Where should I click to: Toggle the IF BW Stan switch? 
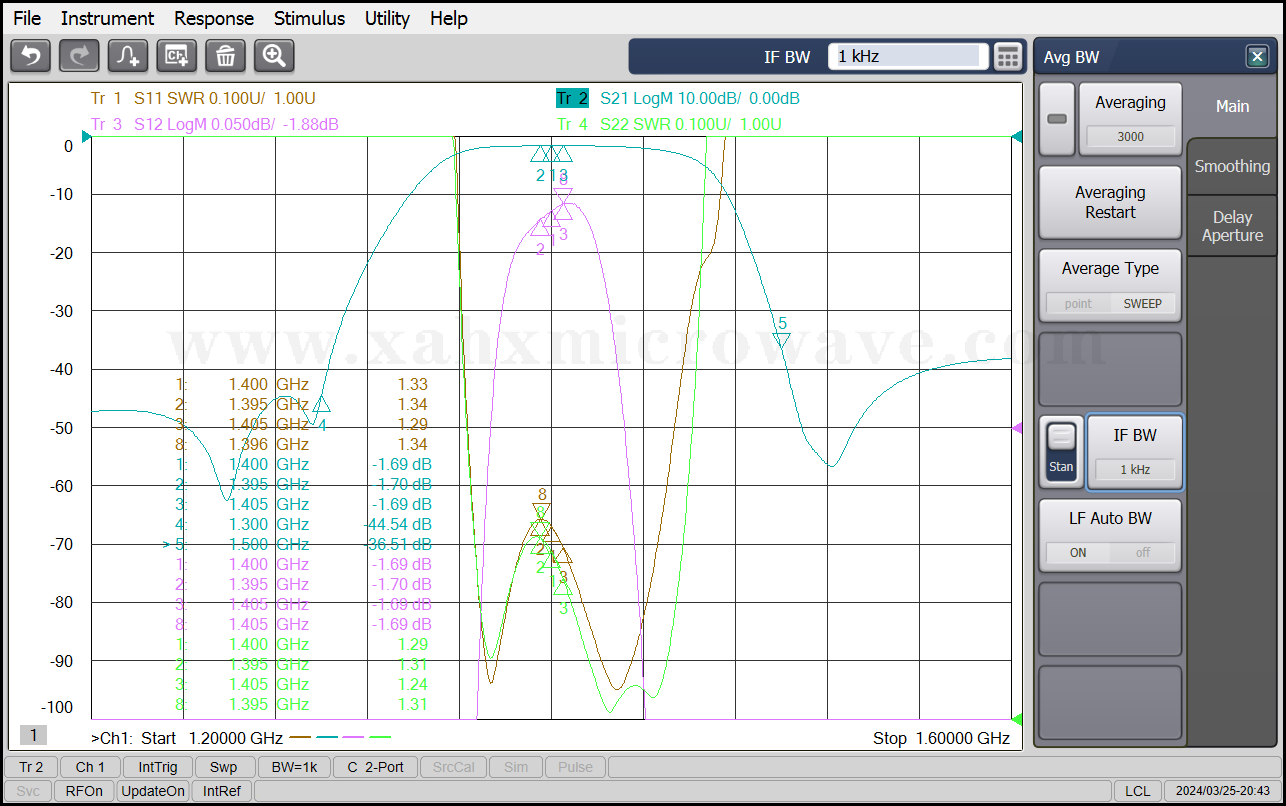1061,451
